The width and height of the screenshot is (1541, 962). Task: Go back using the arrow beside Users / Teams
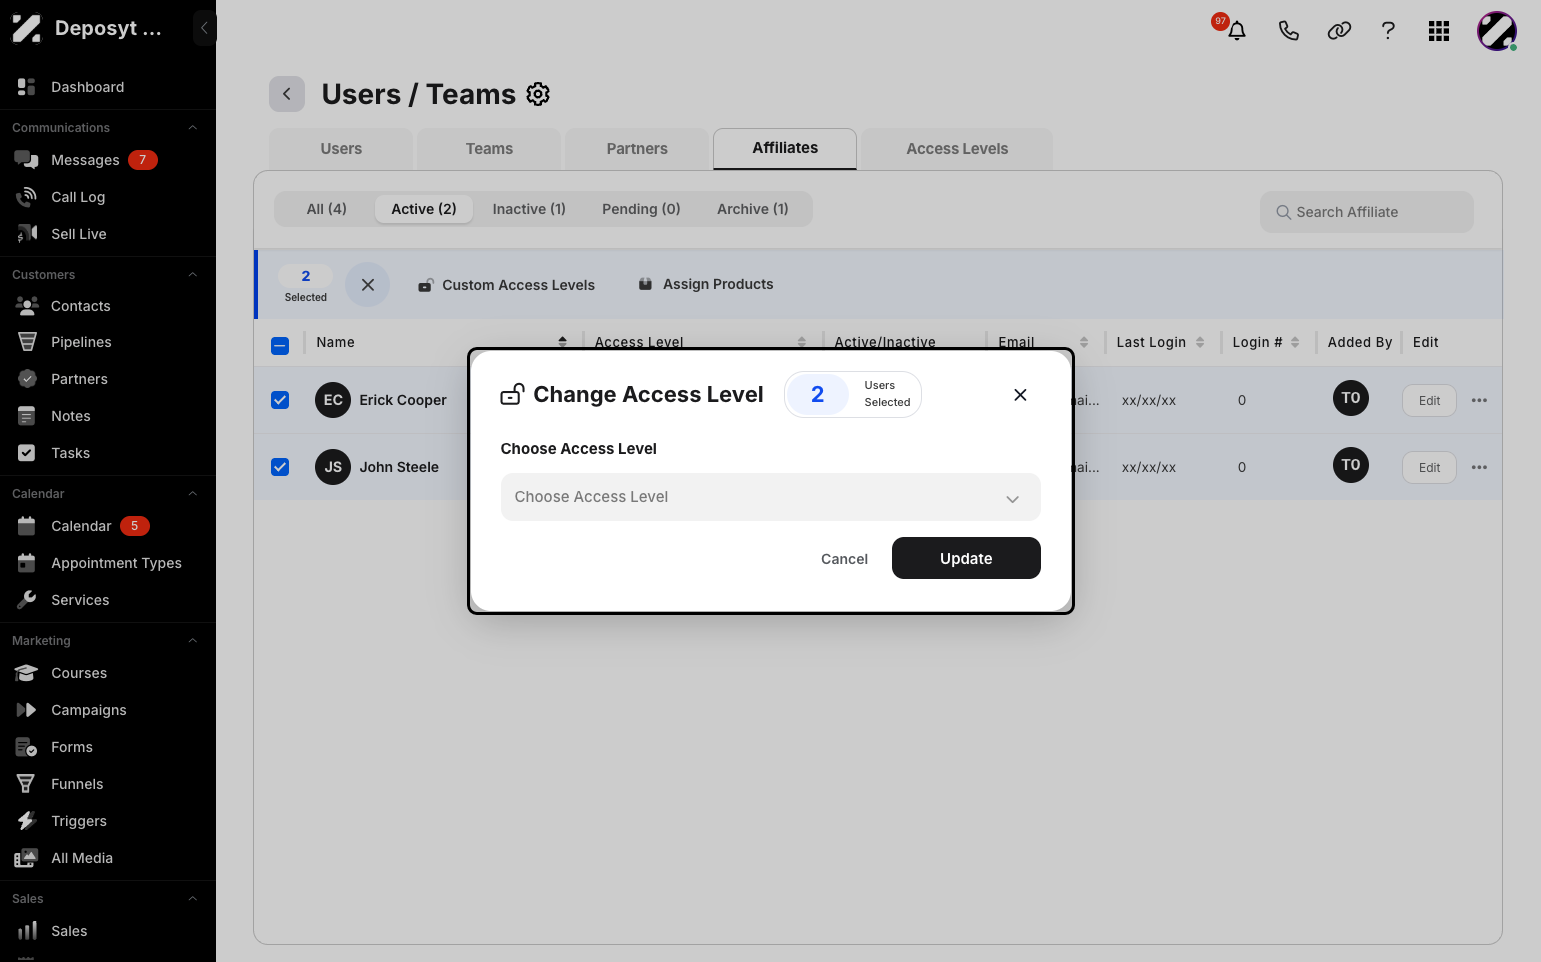coord(287,94)
